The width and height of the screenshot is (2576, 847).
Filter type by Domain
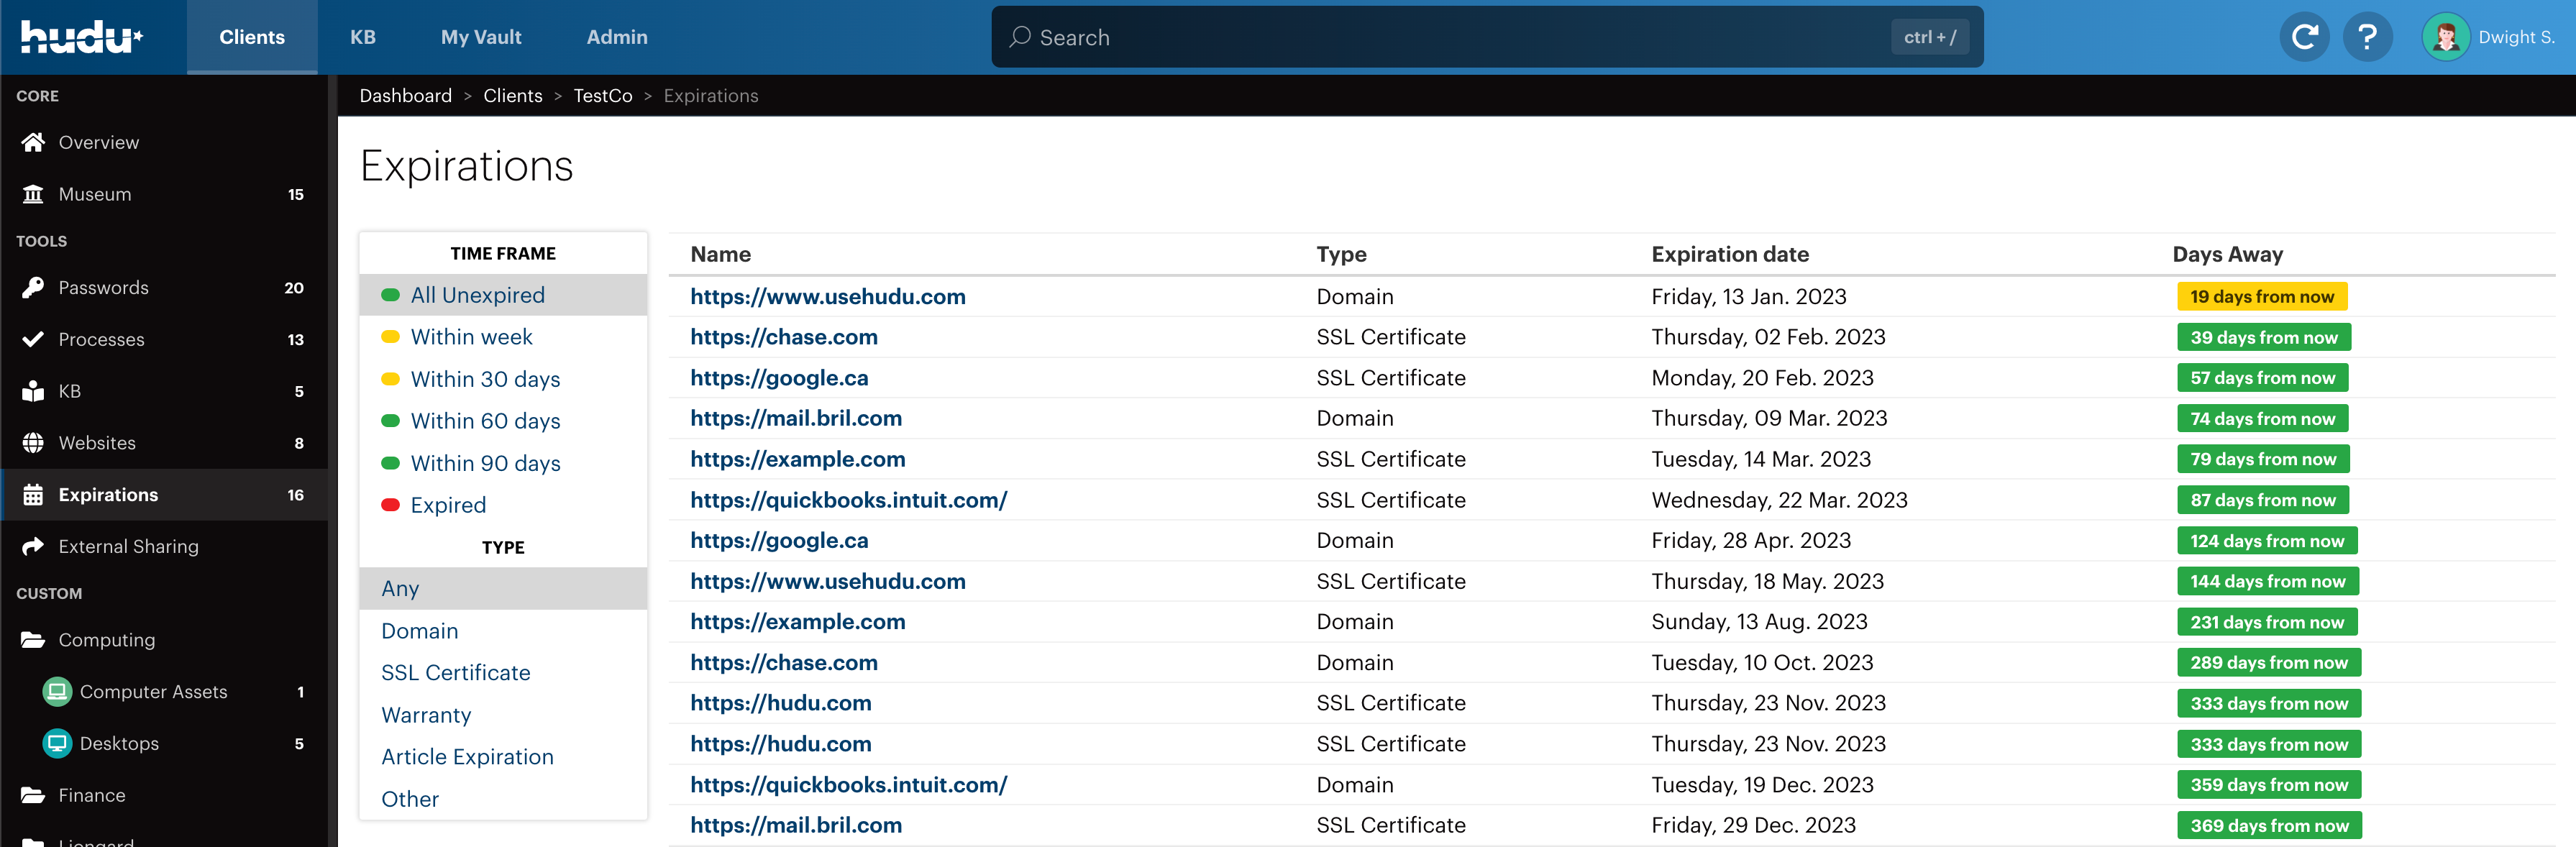[x=503, y=631]
